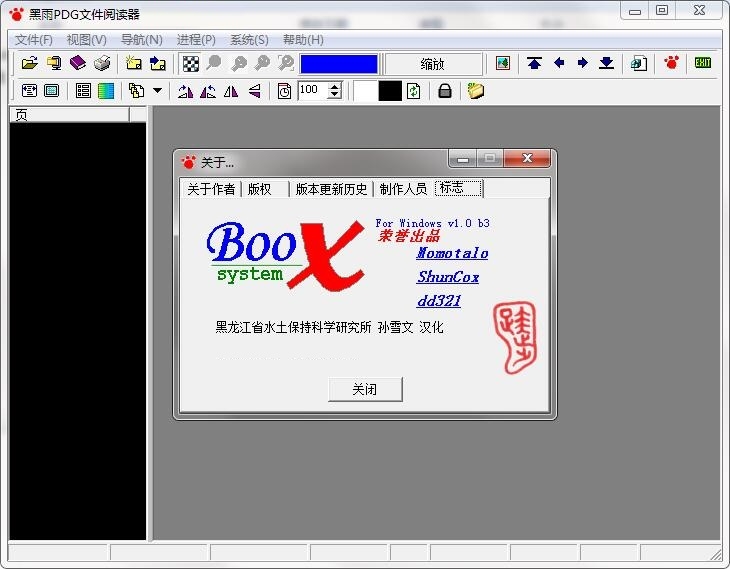The image size is (730, 569).
Task: Open the 导航(N) menu
Action: (x=142, y=40)
